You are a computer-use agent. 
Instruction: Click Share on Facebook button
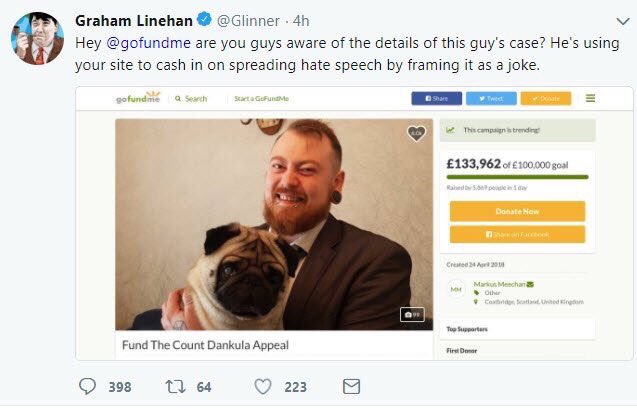coord(517,234)
